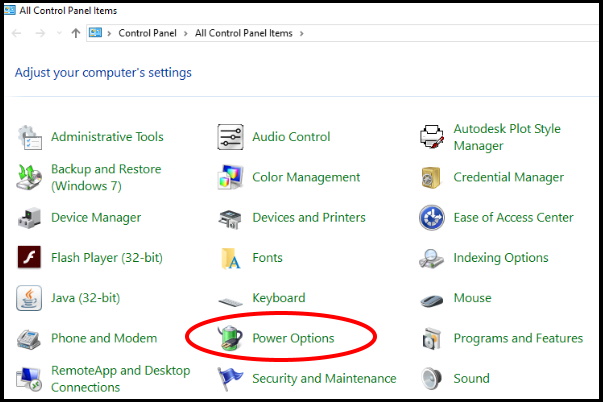Open the Ease of Access Center icon
The height and width of the screenshot is (402, 603).
pyautogui.click(x=431, y=218)
